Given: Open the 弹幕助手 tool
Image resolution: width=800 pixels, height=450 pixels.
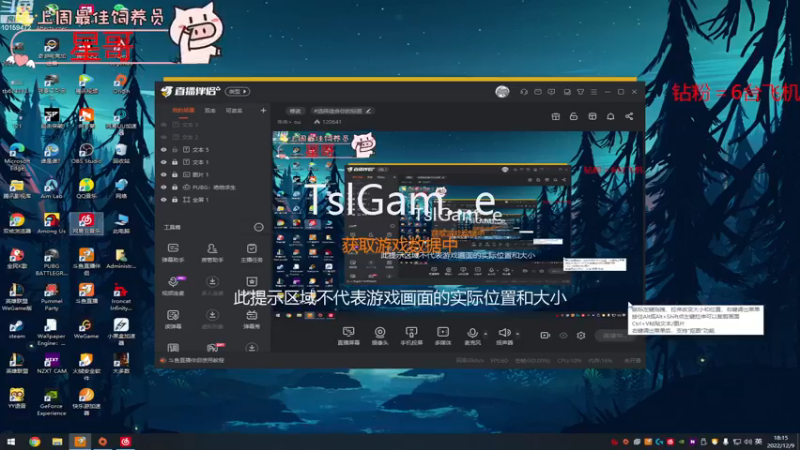Looking at the screenshot, I should (173, 253).
